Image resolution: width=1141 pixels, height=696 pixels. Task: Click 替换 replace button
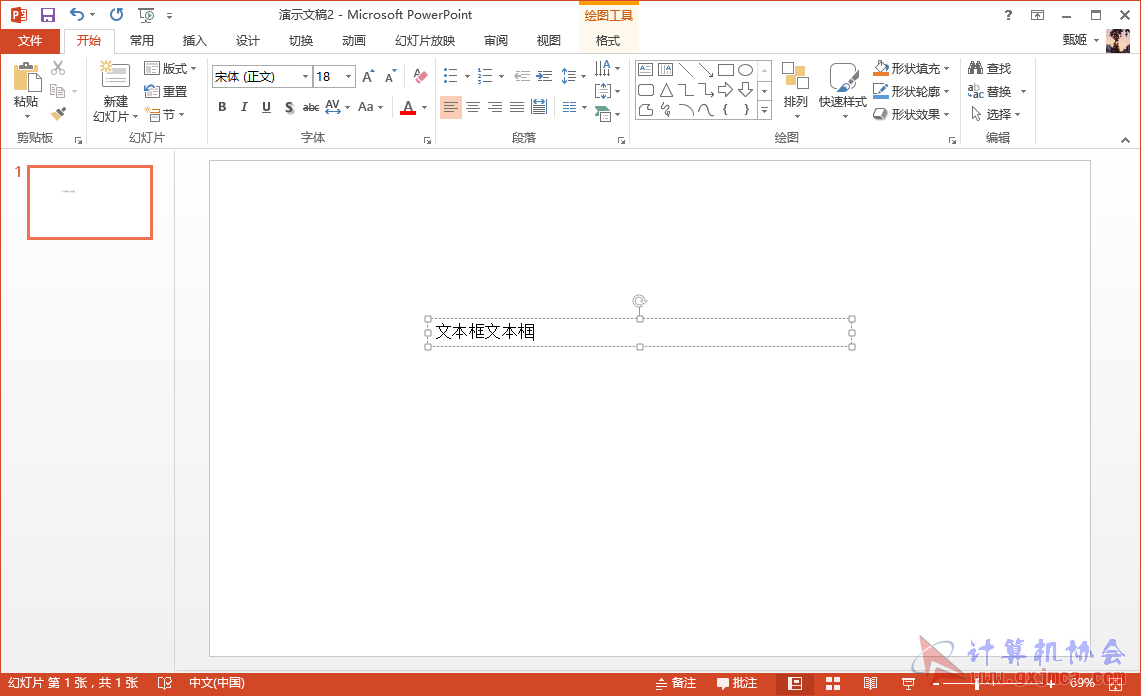[990, 92]
